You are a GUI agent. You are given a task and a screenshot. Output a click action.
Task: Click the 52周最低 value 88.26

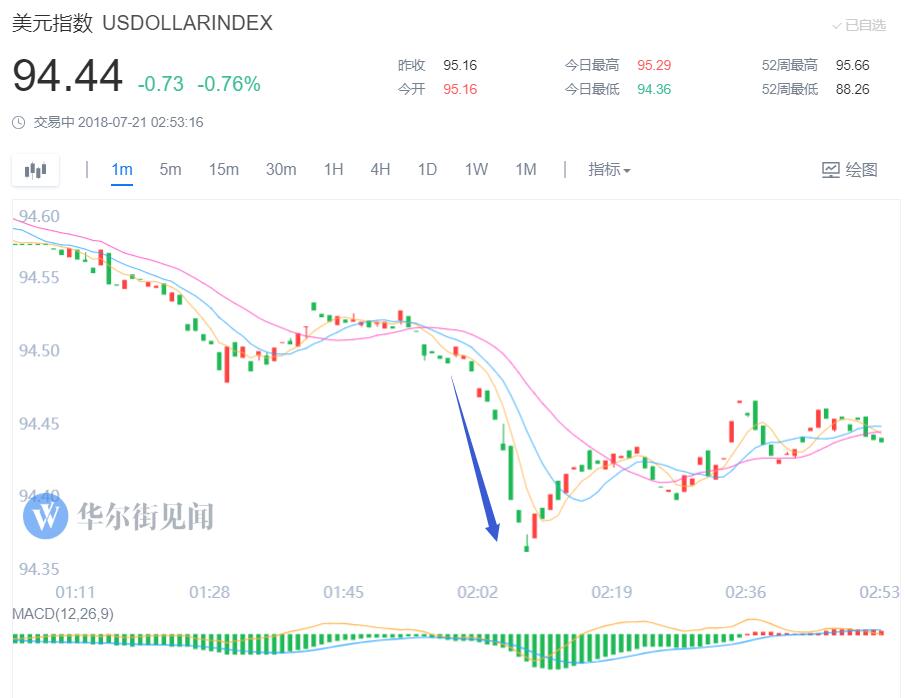coord(852,89)
